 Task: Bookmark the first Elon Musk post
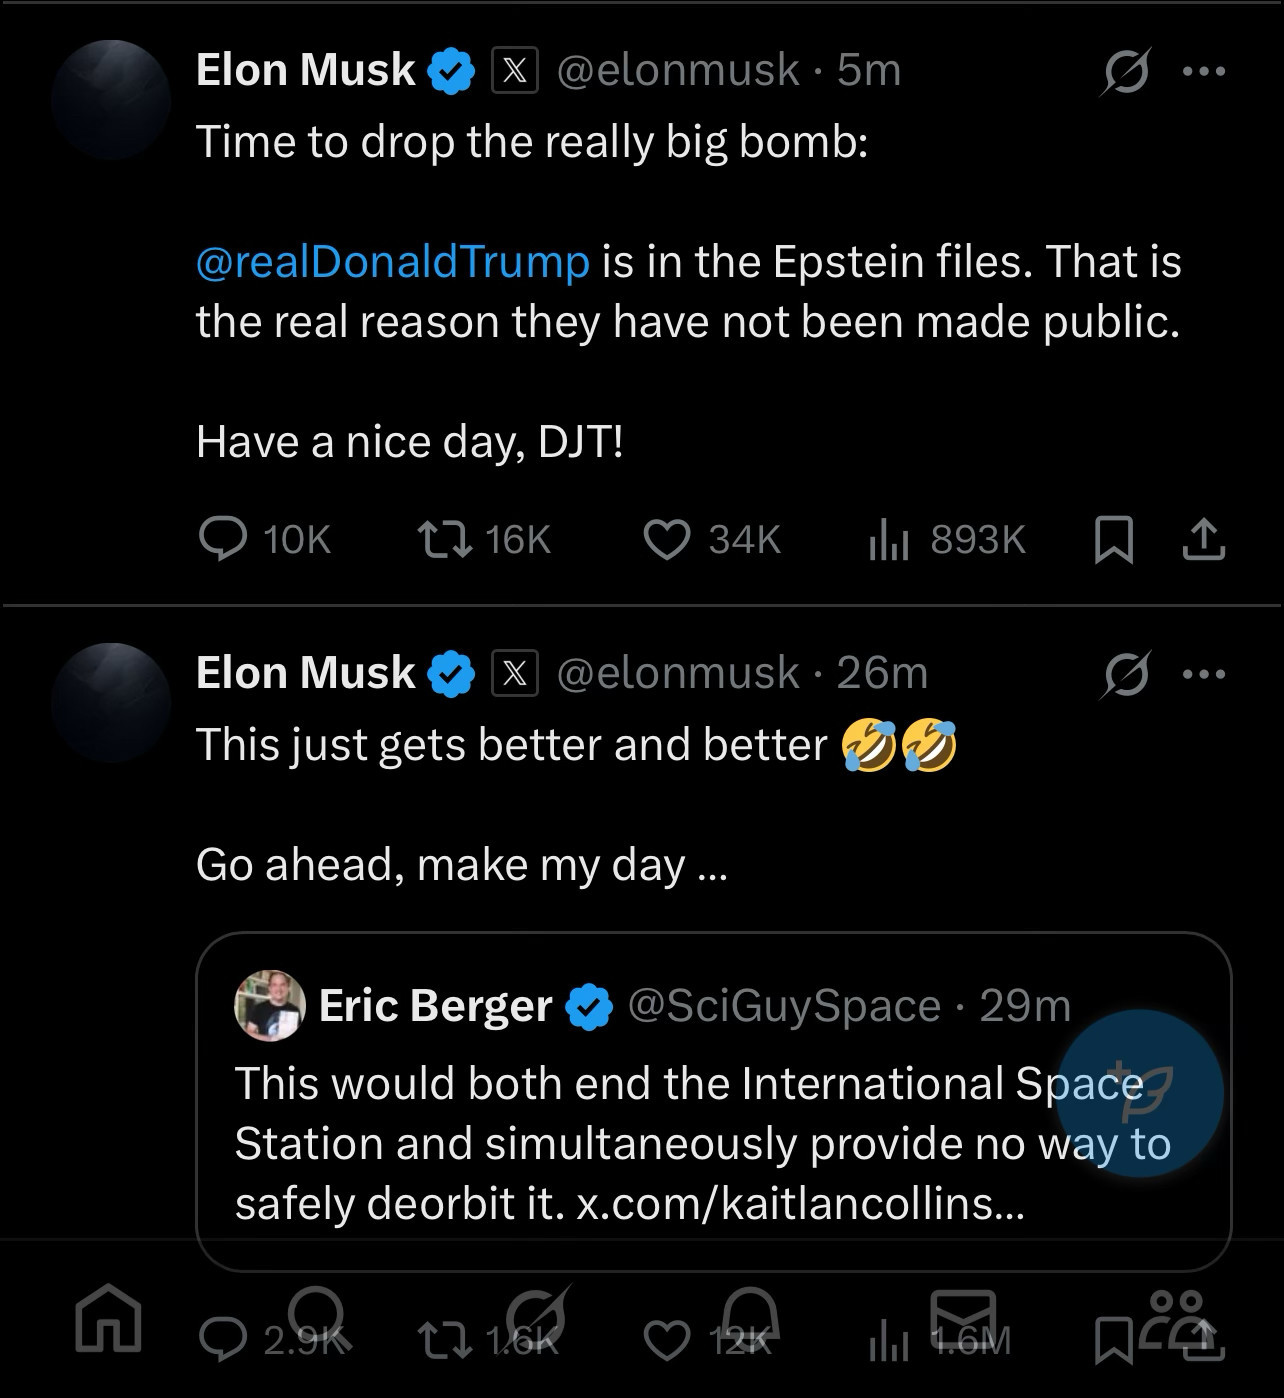(x=1114, y=540)
